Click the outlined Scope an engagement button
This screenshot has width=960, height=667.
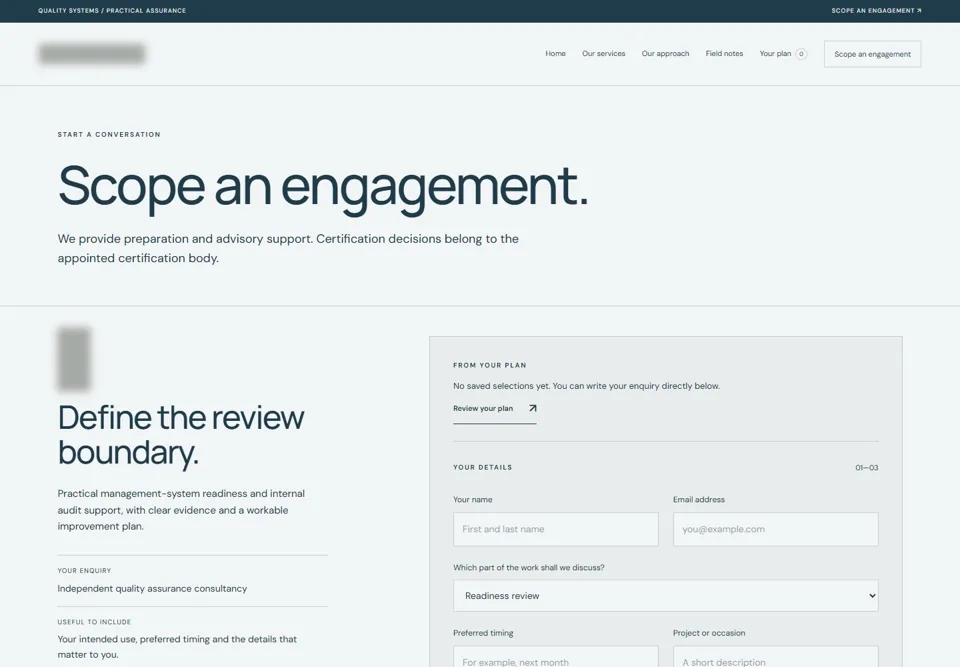point(872,54)
